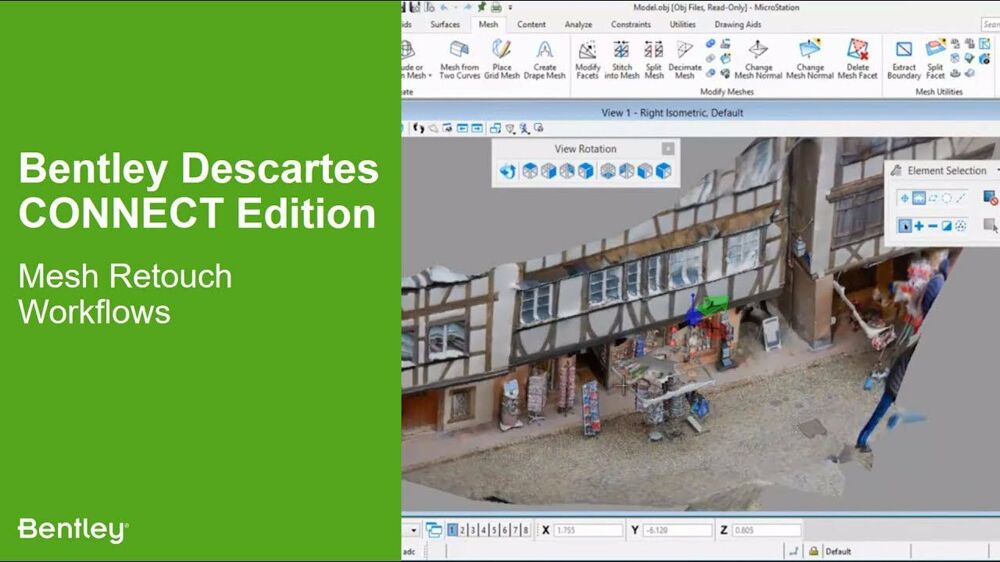The image size is (1000, 562).
Task: Toggle view 8 in the view toggles
Action: click(526, 530)
